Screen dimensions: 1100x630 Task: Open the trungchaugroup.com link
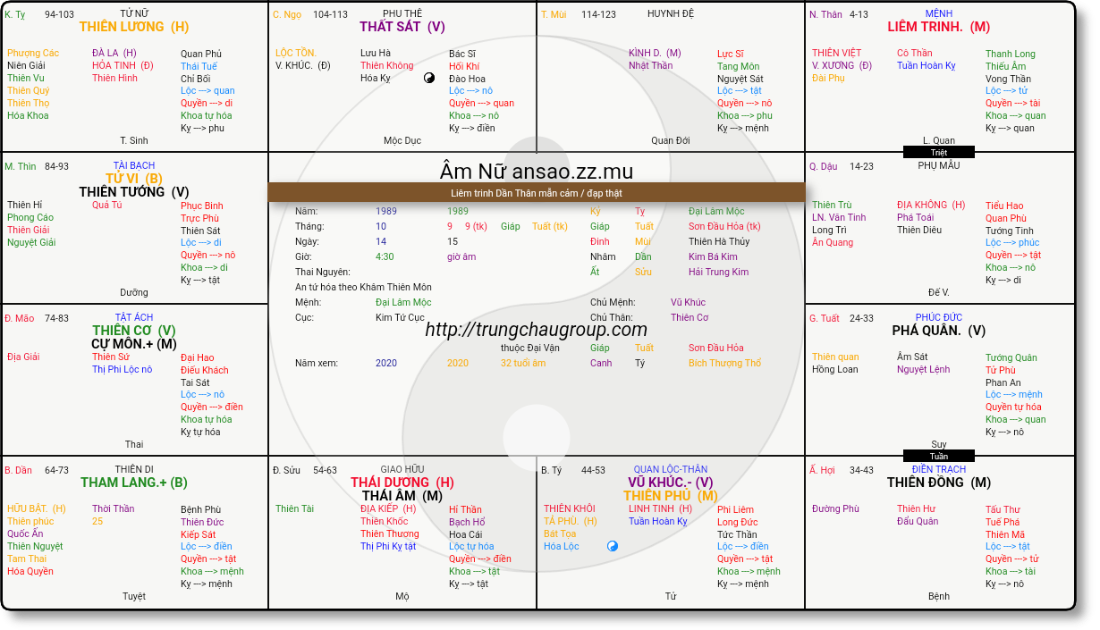click(x=536, y=329)
